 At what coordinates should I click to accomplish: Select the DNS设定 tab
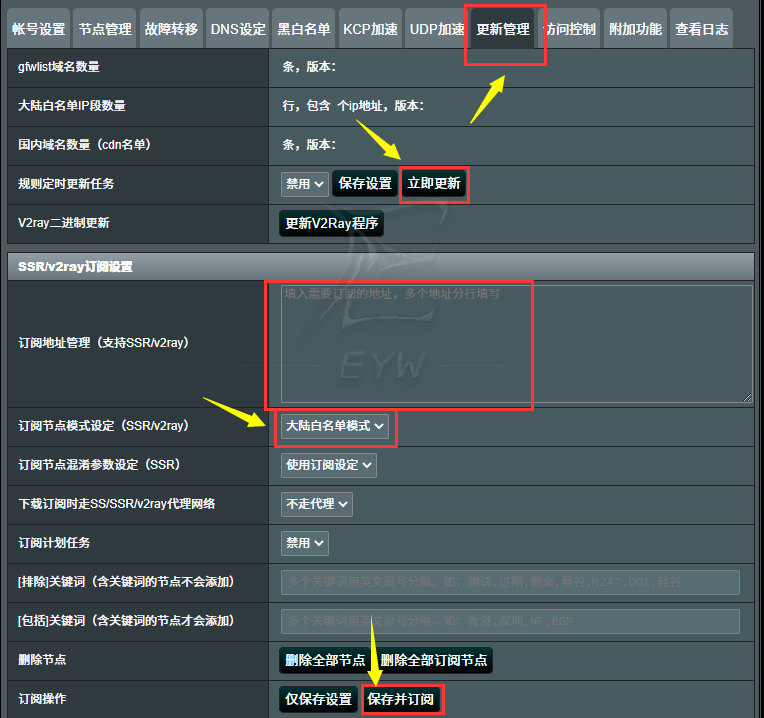[x=238, y=29]
